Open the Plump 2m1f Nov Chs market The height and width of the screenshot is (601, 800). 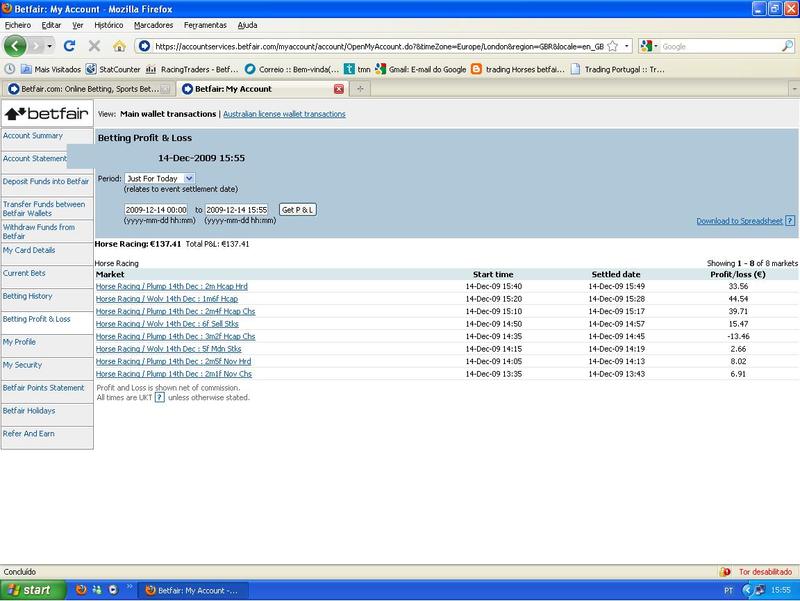[x=174, y=374]
